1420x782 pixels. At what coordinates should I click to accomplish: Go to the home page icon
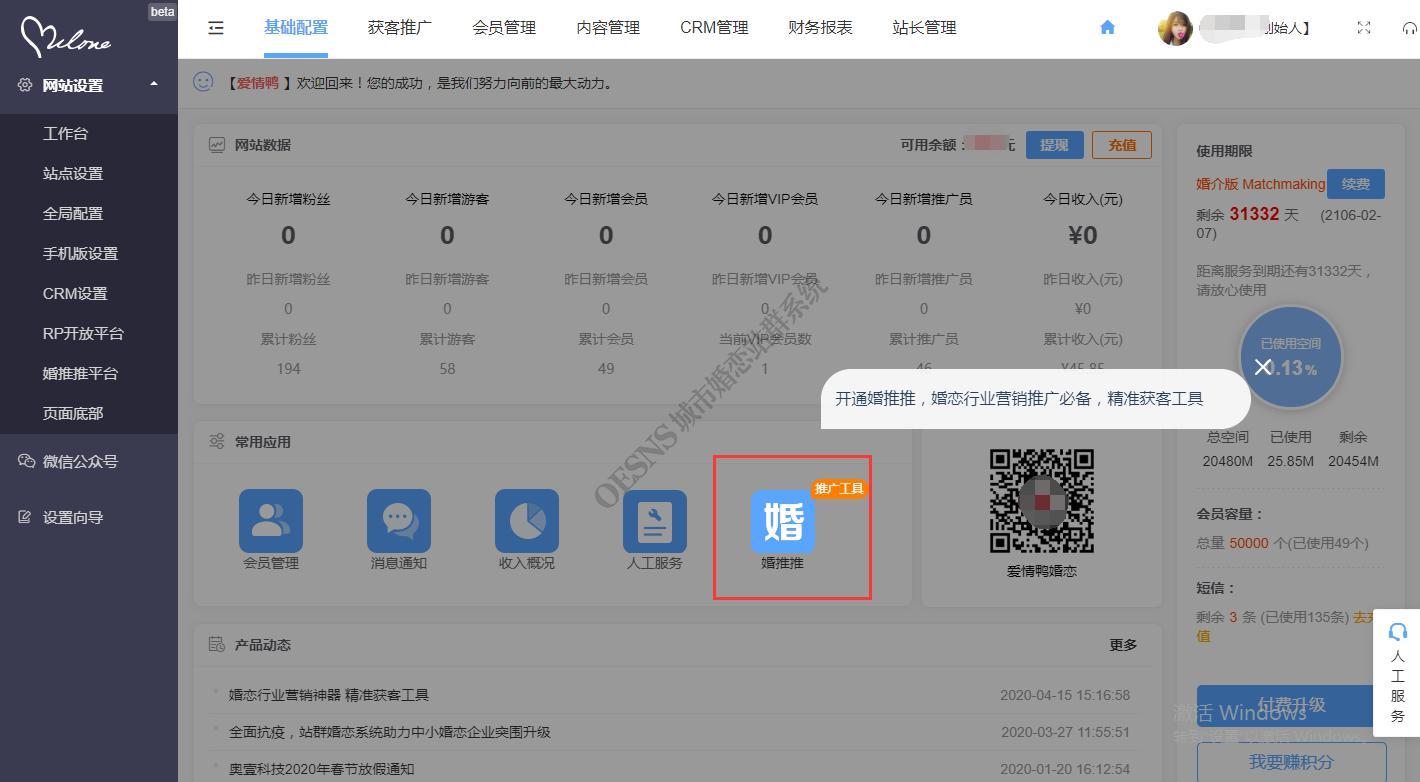[1107, 28]
